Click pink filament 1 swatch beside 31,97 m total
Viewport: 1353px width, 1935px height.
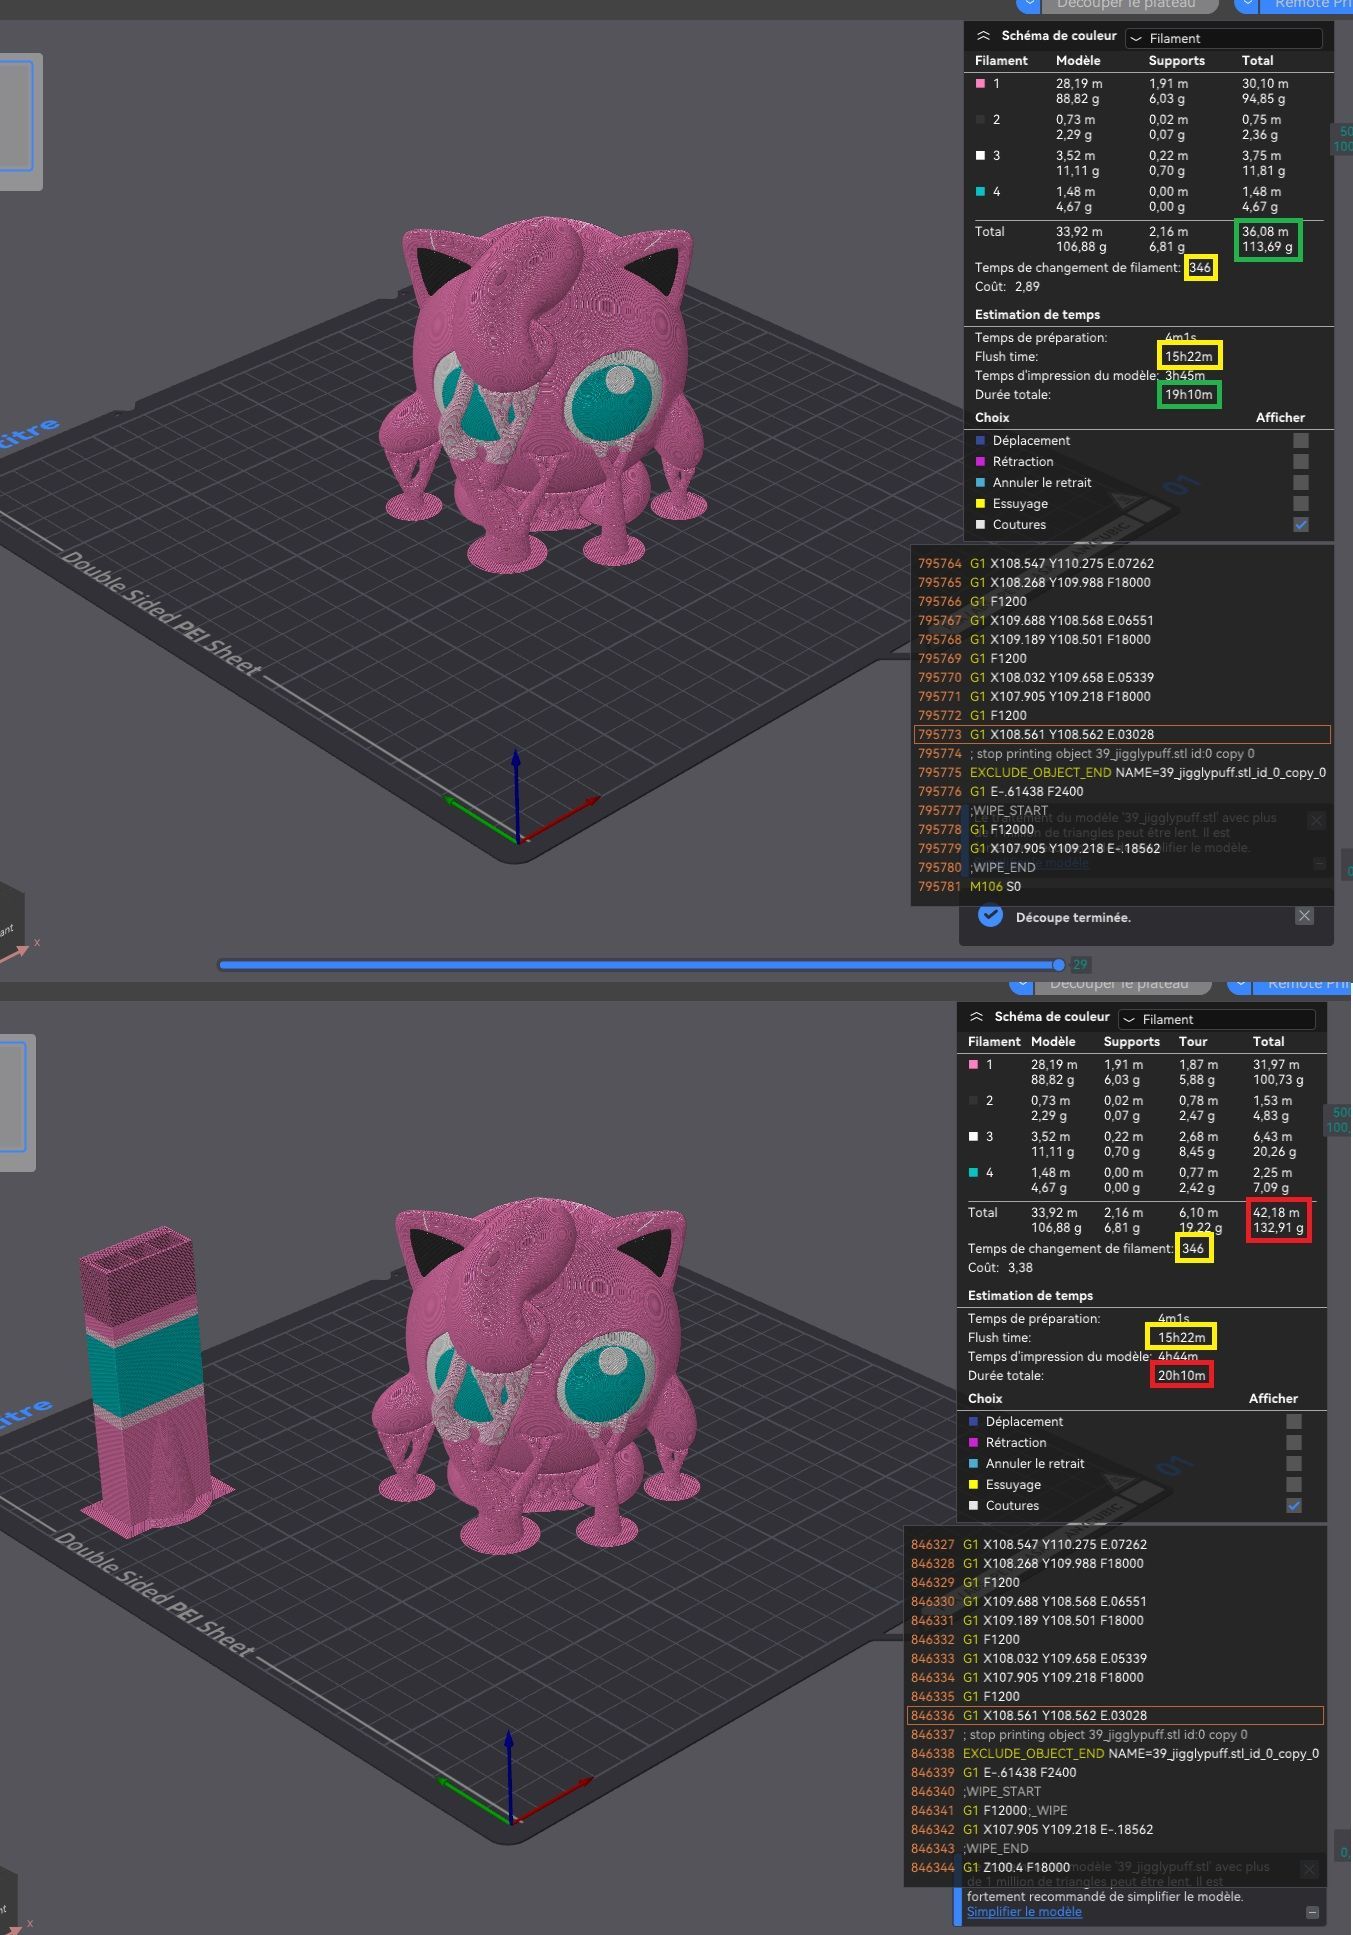tap(974, 1065)
